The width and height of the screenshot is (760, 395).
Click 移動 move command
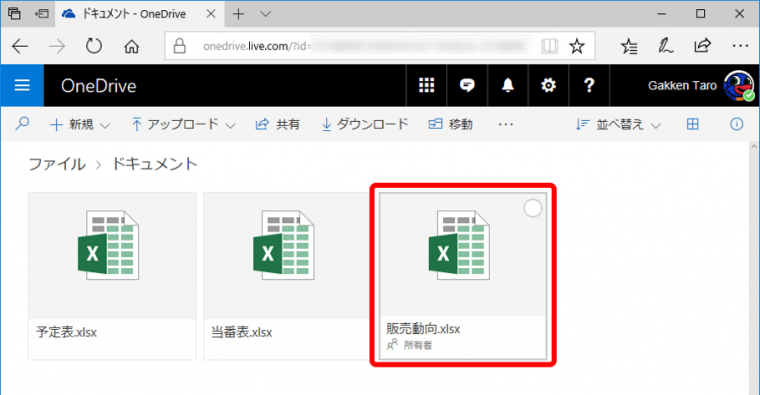click(x=450, y=125)
